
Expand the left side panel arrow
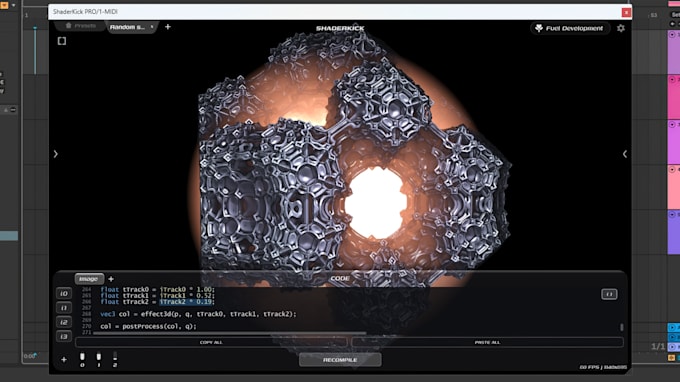[56, 154]
